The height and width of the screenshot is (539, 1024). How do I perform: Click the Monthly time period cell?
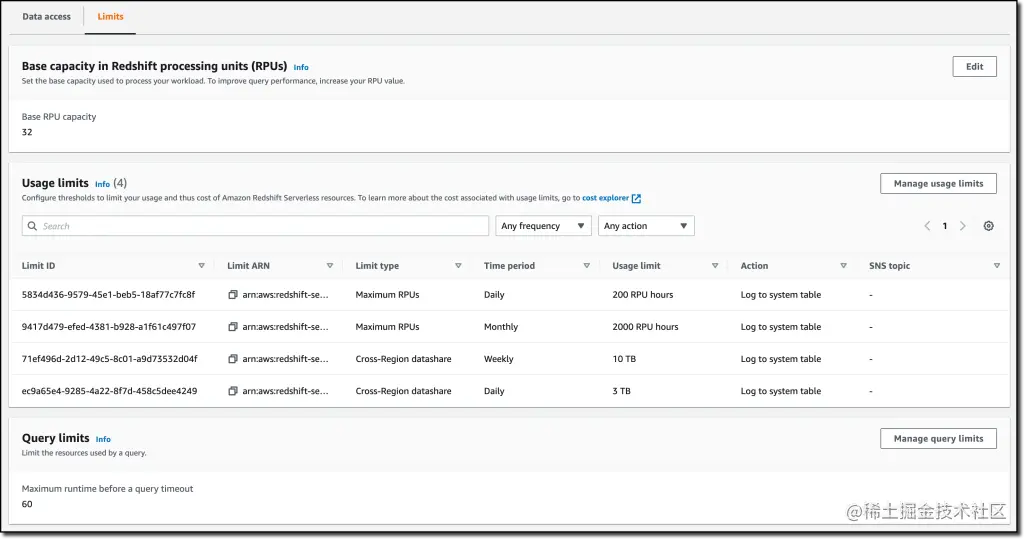pyautogui.click(x=501, y=327)
